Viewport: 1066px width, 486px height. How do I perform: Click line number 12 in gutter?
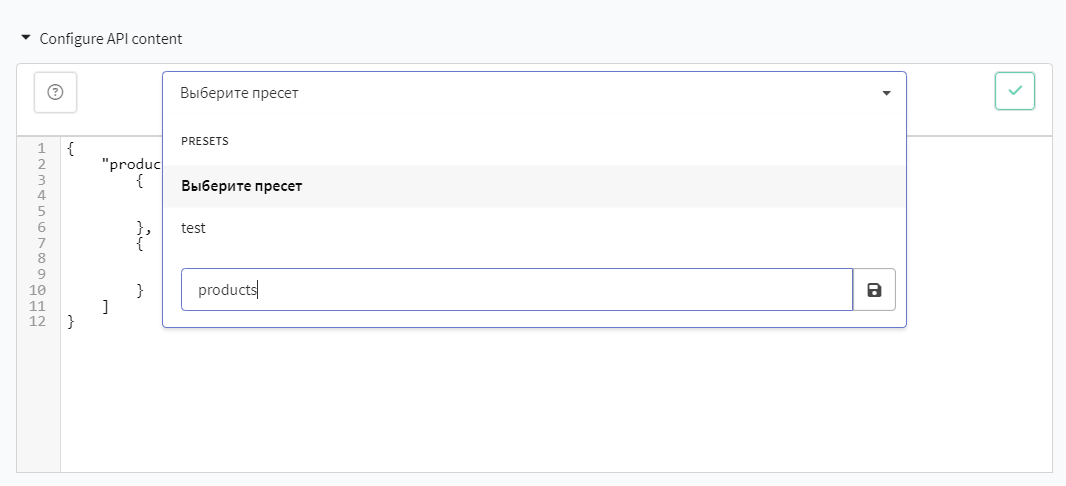(x=38, y=321)
